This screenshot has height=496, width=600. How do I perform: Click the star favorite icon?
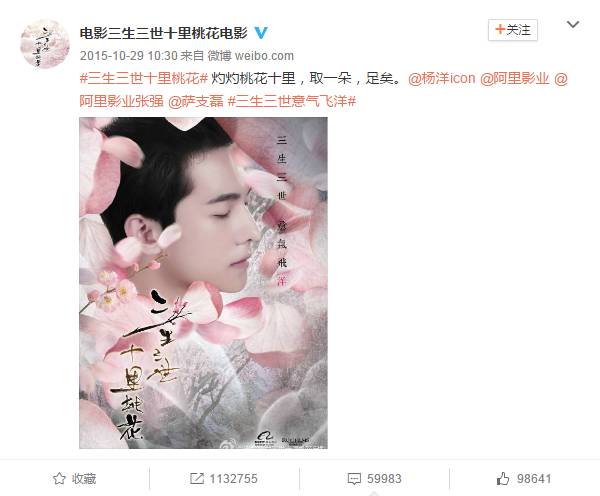(x=59, y=478)
